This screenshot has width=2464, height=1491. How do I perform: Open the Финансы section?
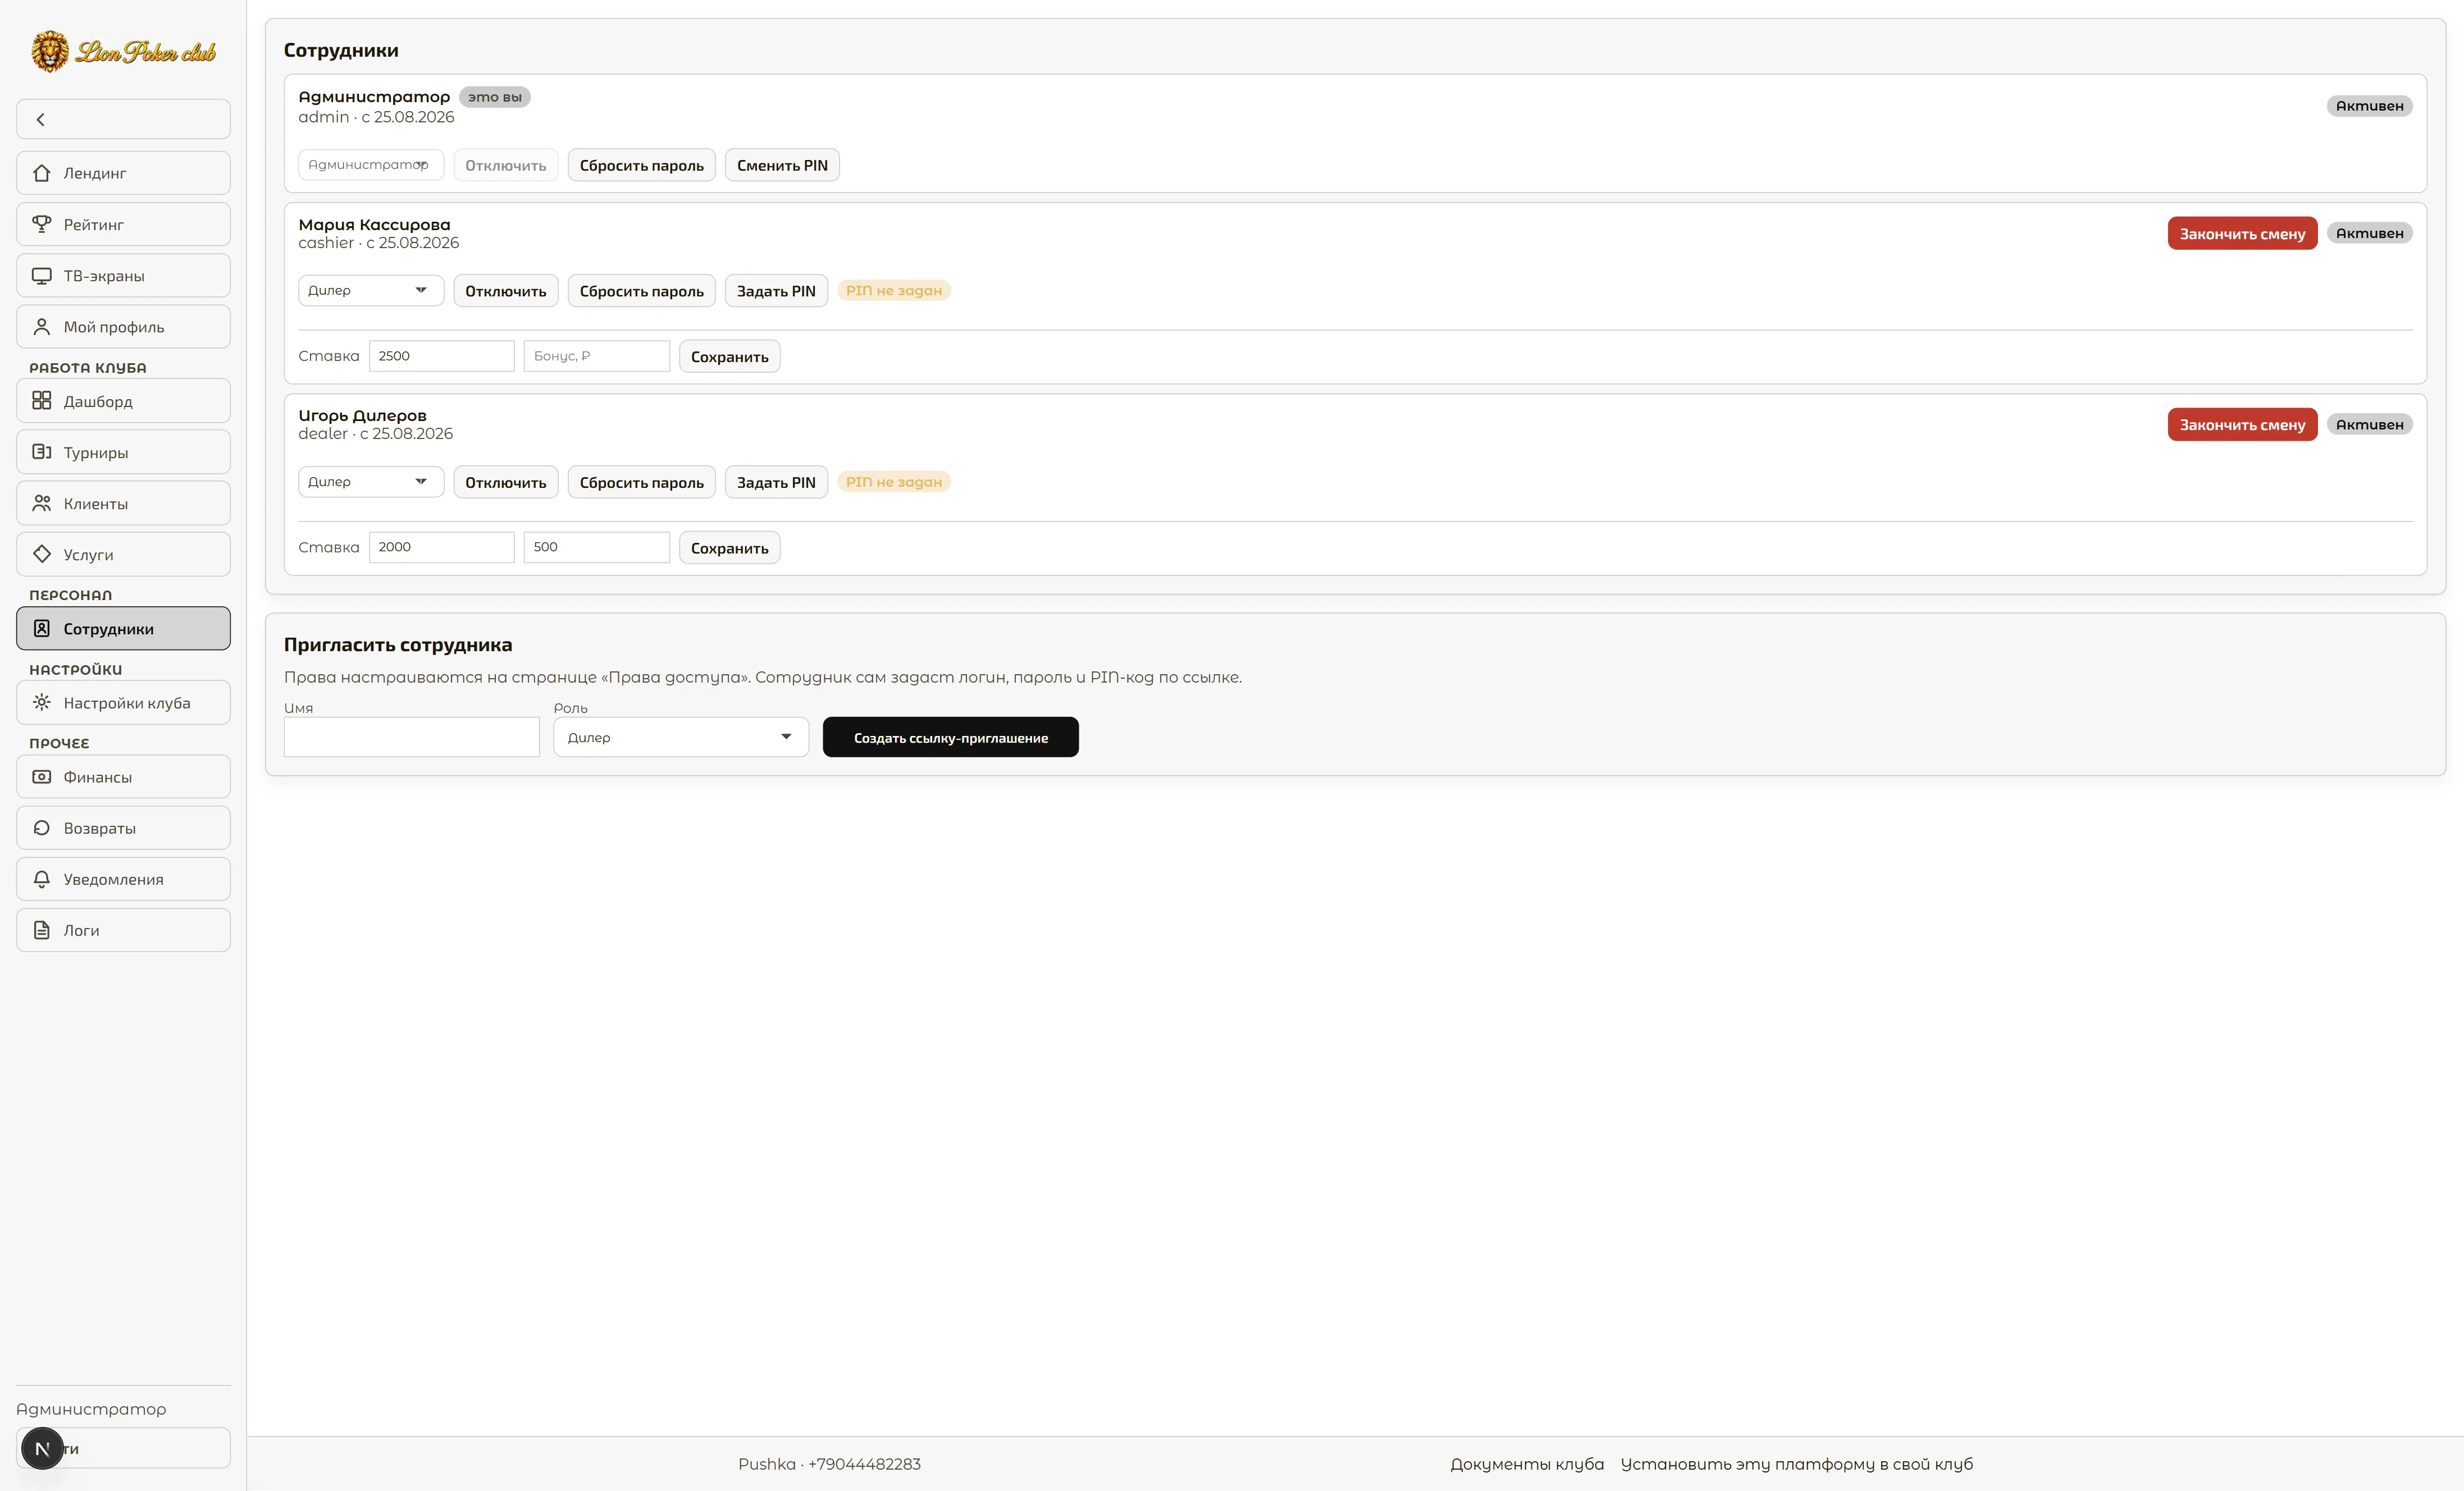[123, 776]
